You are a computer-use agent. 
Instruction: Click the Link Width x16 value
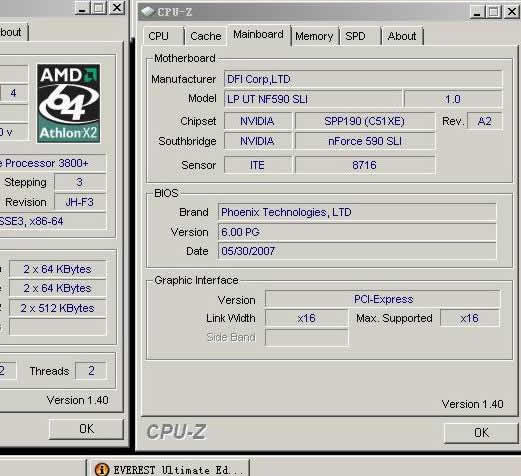pos(306,318)
